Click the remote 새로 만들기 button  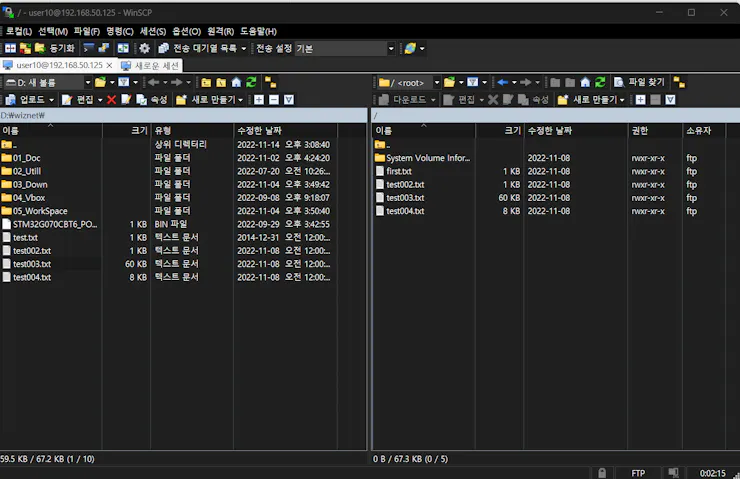[x=587, y=100]
